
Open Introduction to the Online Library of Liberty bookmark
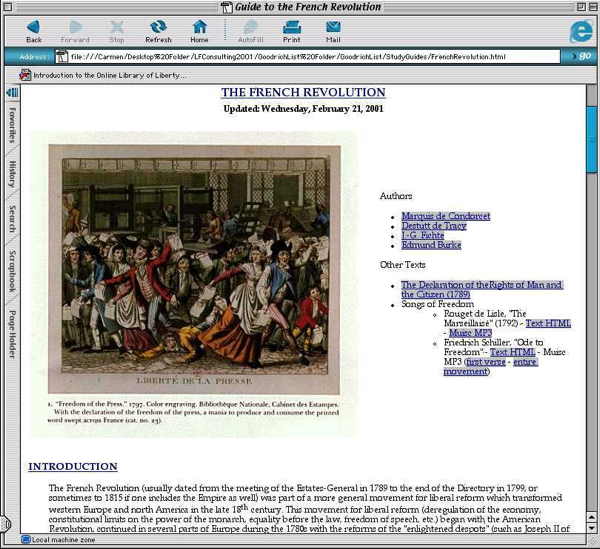[x=103, y=75]
